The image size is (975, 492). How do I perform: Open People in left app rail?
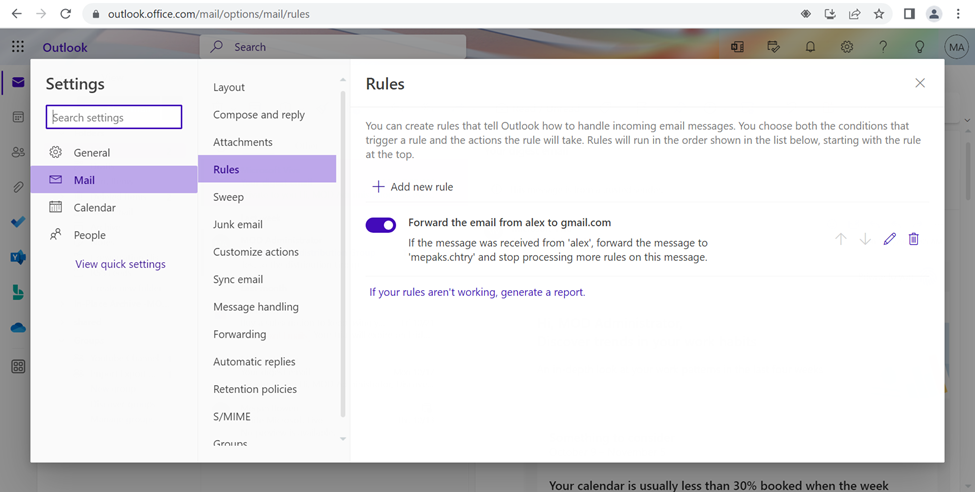point(18,152)
